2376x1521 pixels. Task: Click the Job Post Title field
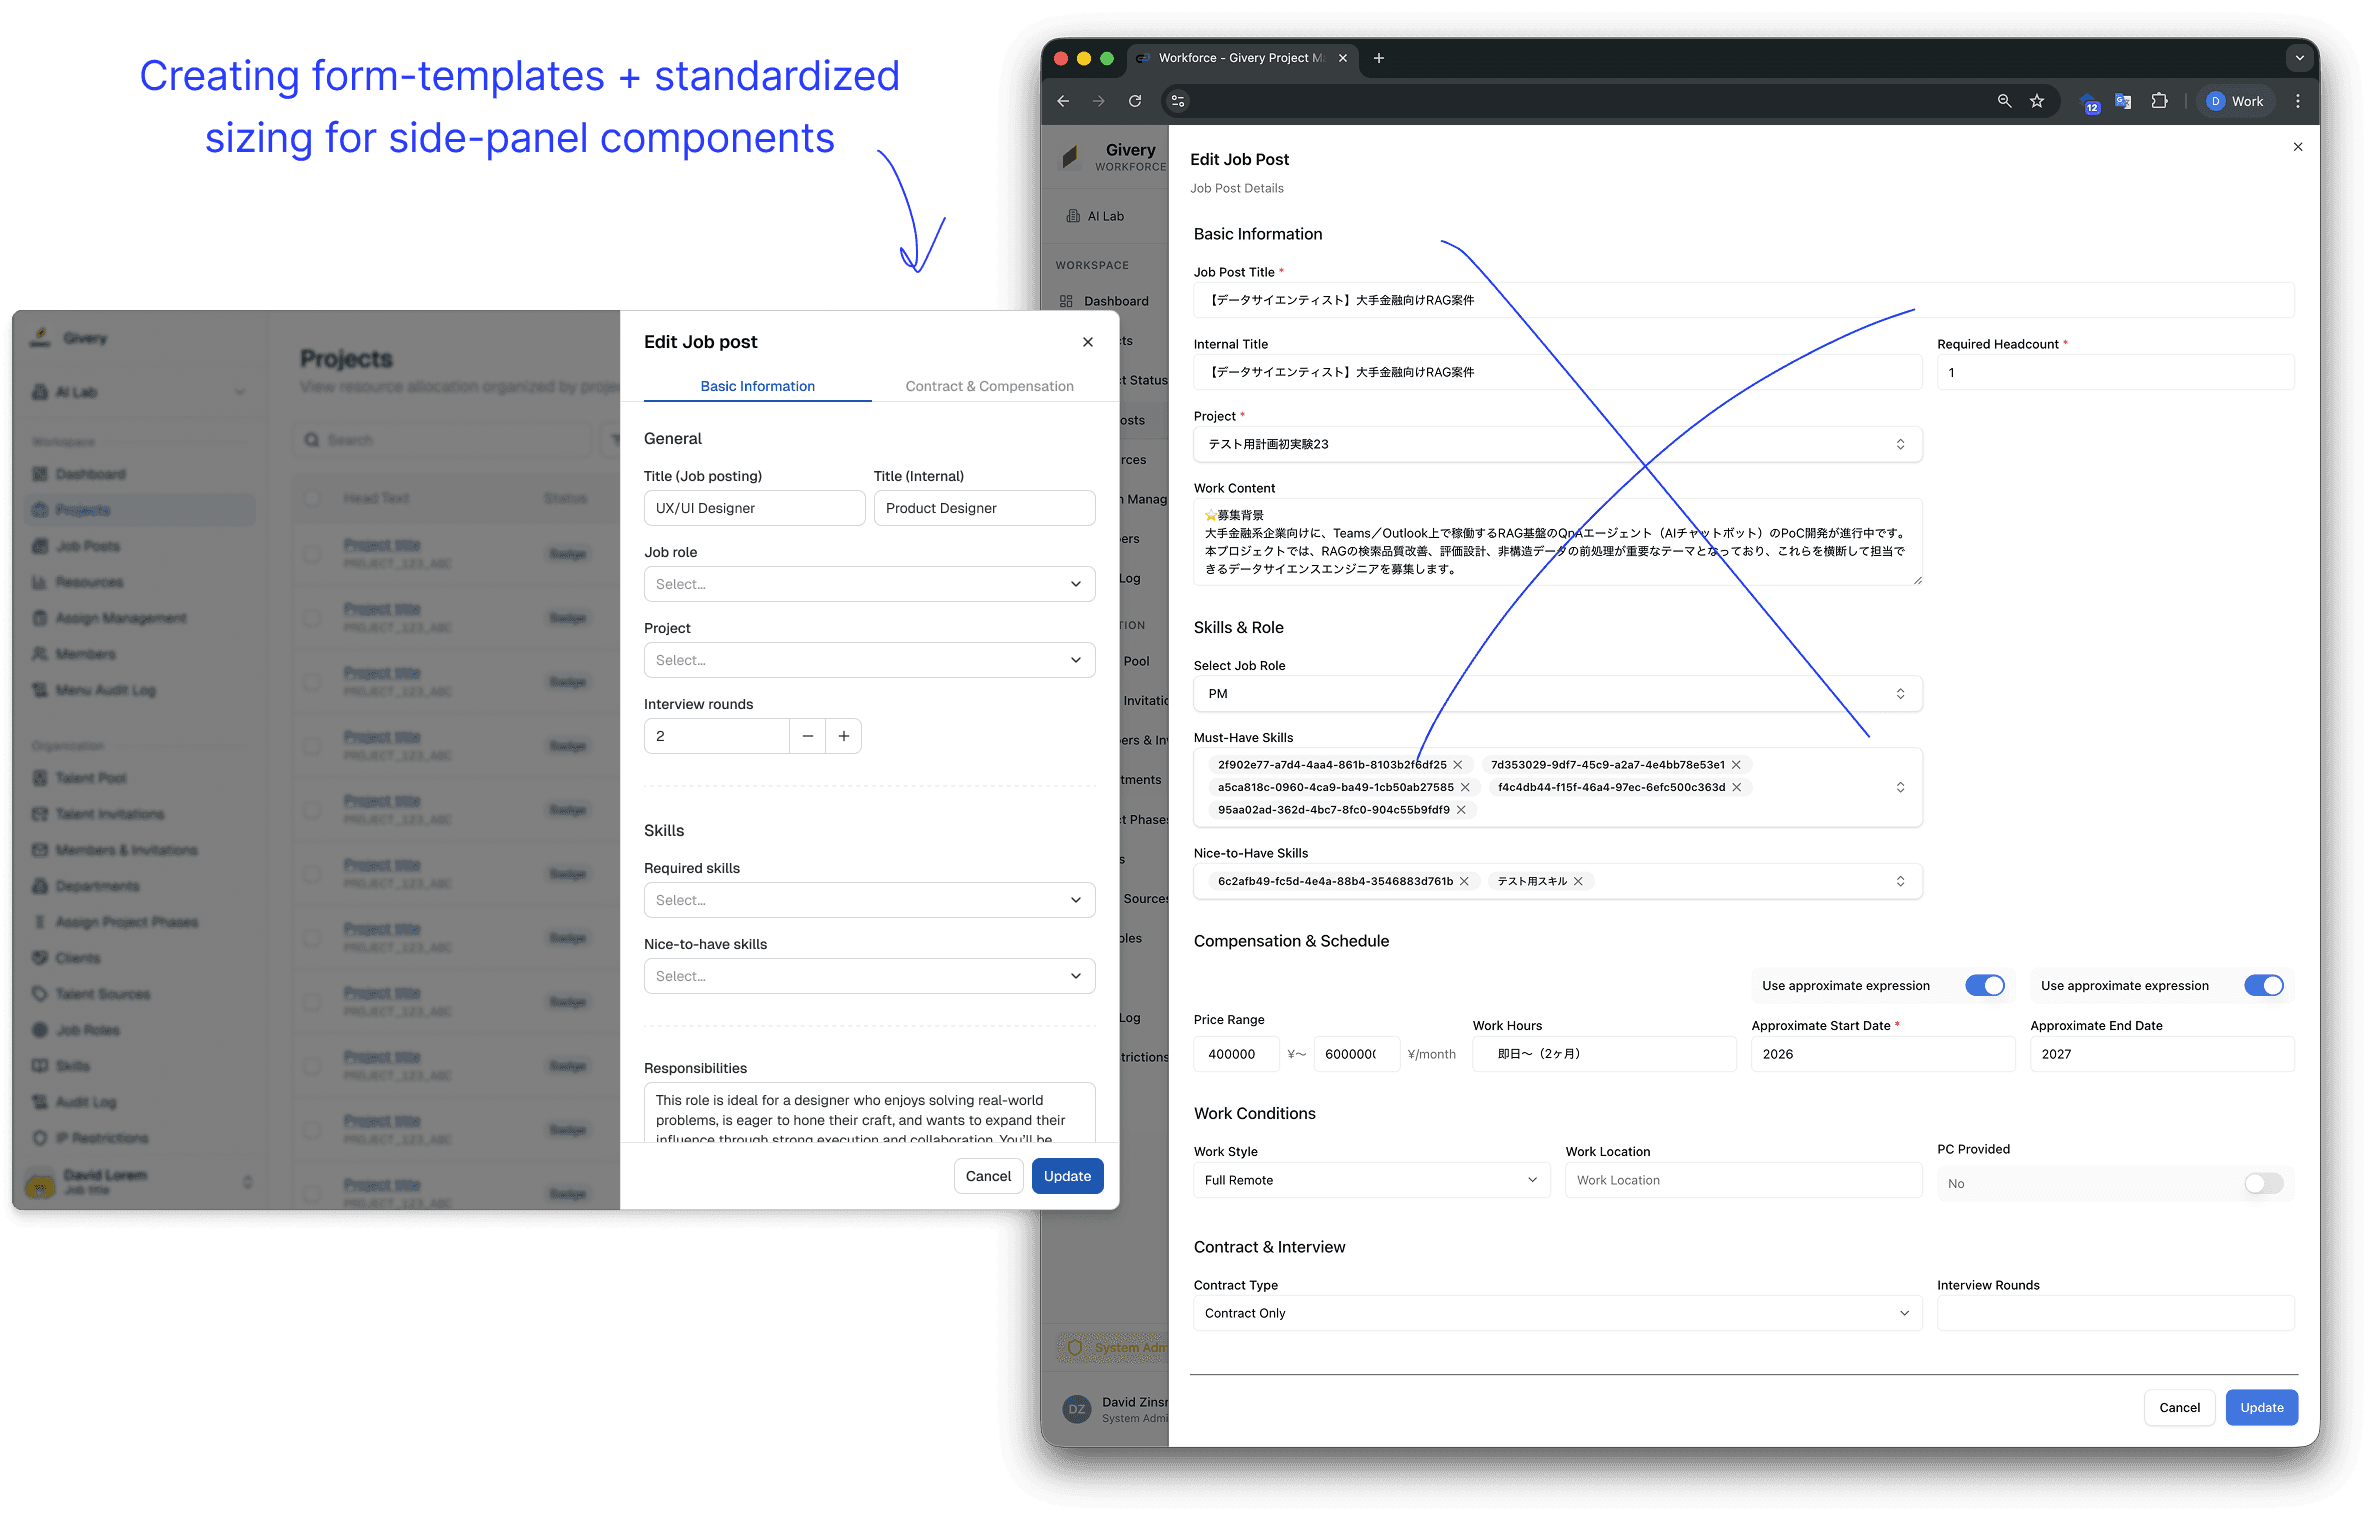(1744, 300)
